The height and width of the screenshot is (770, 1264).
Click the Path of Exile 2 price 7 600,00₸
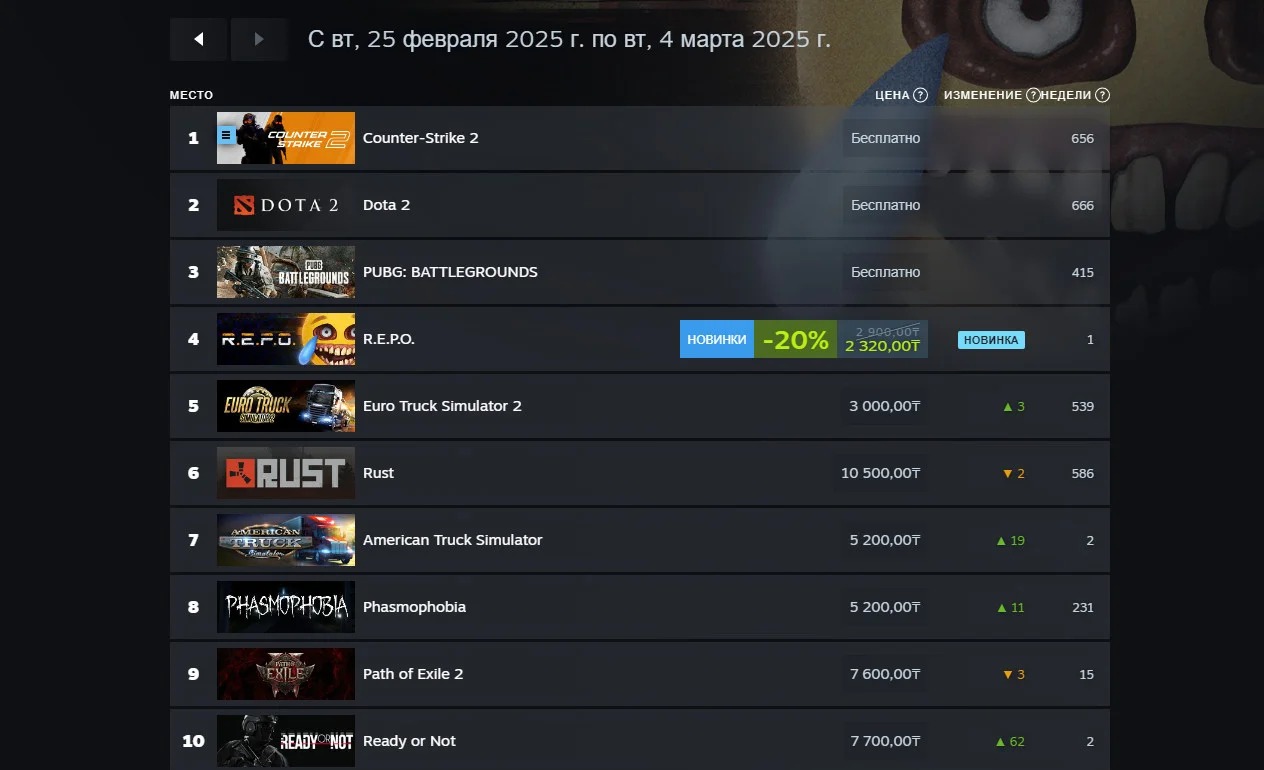pos(885,674)
